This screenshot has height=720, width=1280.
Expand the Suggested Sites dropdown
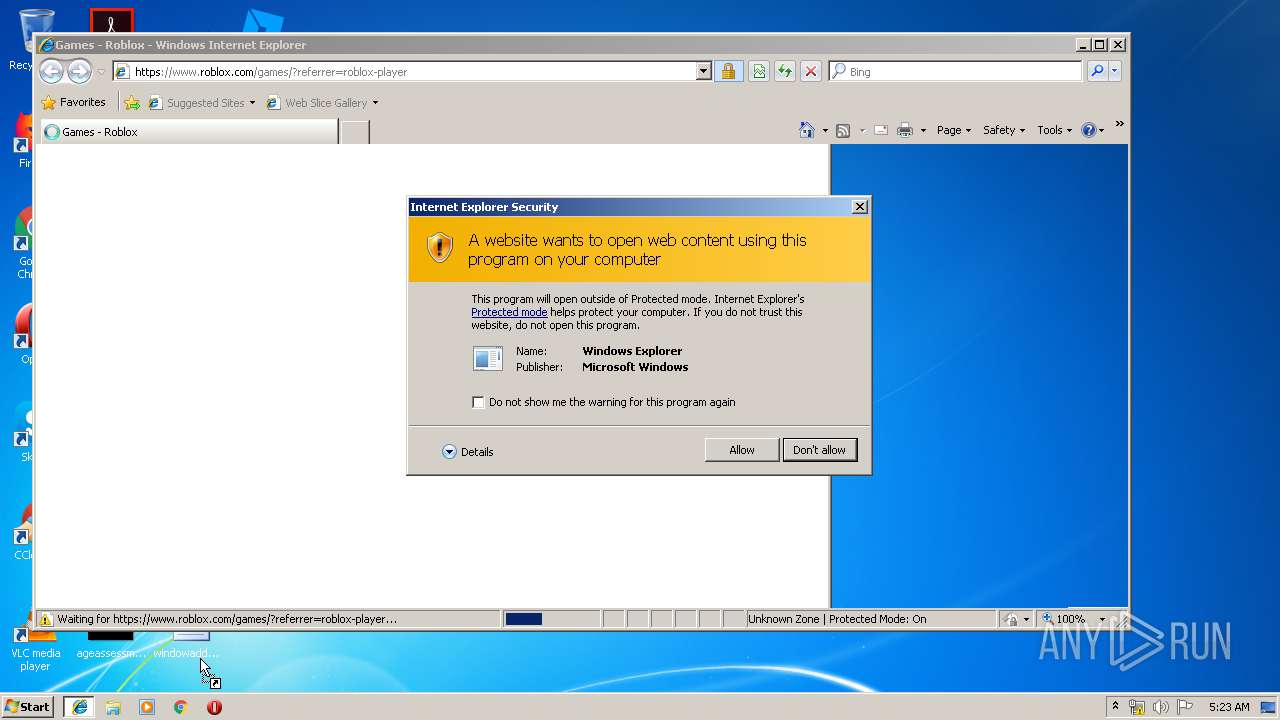pyautogui.click(x=252, y=103)
